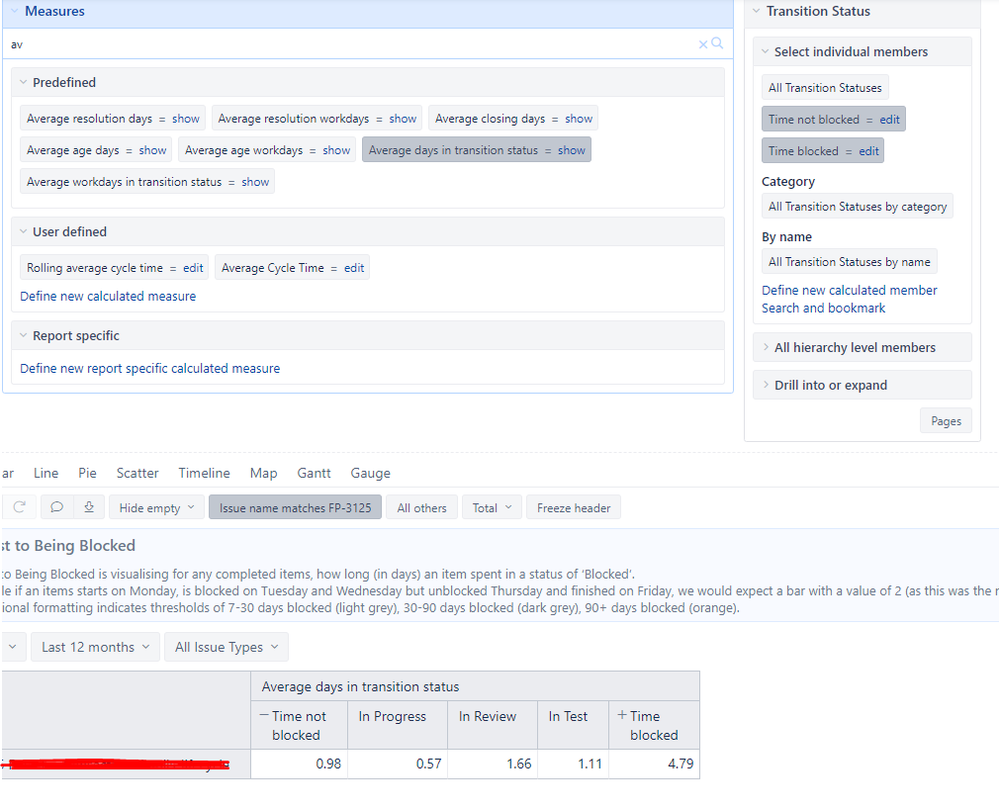Collapse Time not blocked column with minus icon
Screen dimensions: 999x804
pyautogui.click(x=264, y=715)
